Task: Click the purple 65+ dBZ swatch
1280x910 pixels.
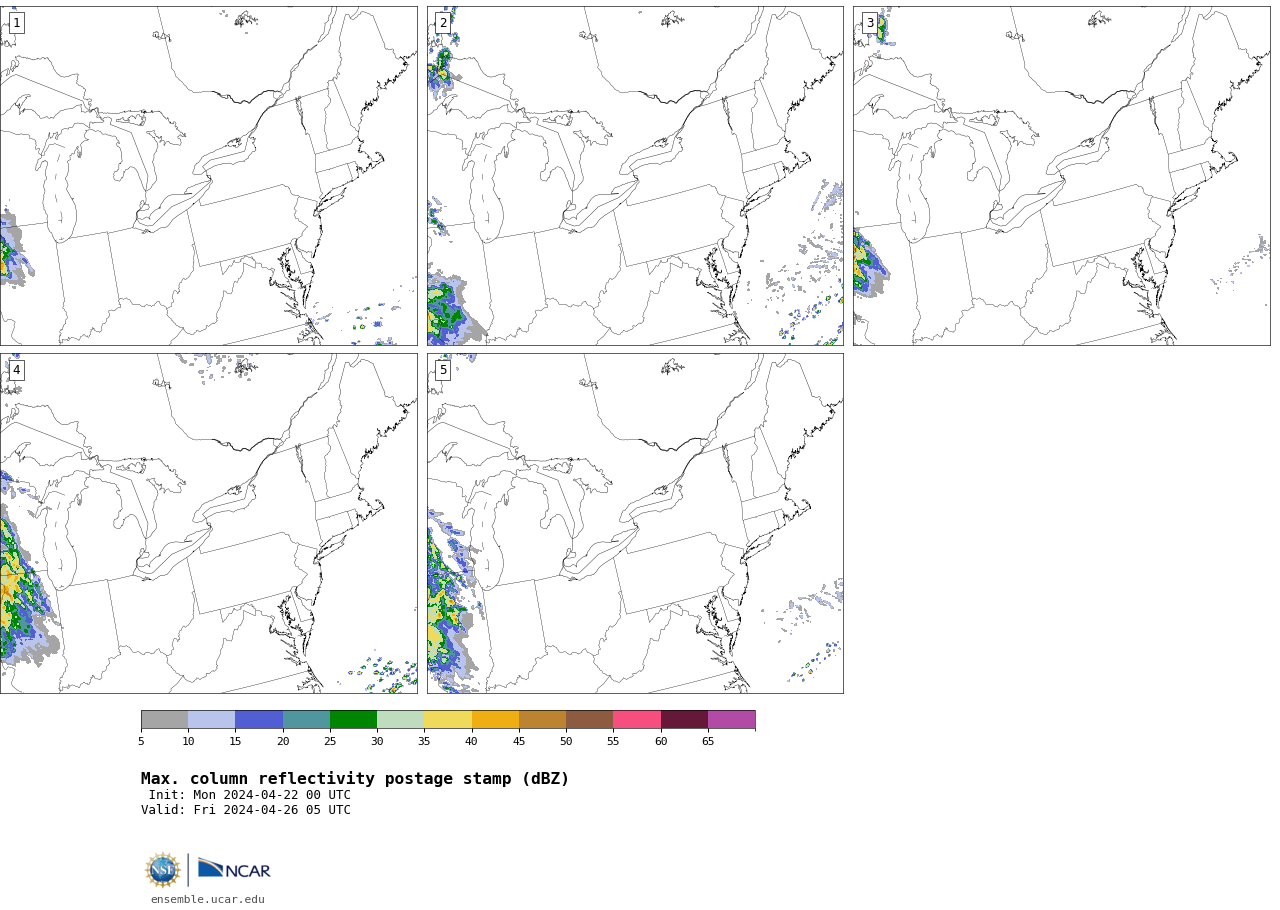Action: click(x=731, y=720)
